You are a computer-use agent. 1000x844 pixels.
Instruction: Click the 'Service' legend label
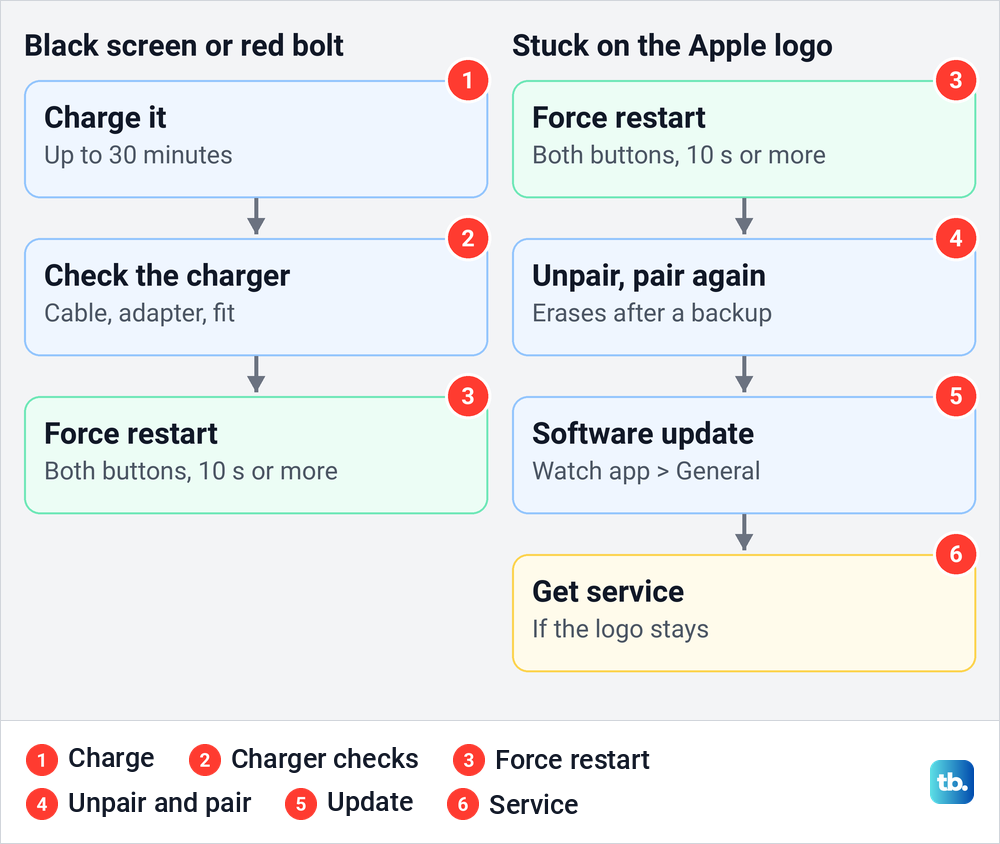(x=533, y=804)
